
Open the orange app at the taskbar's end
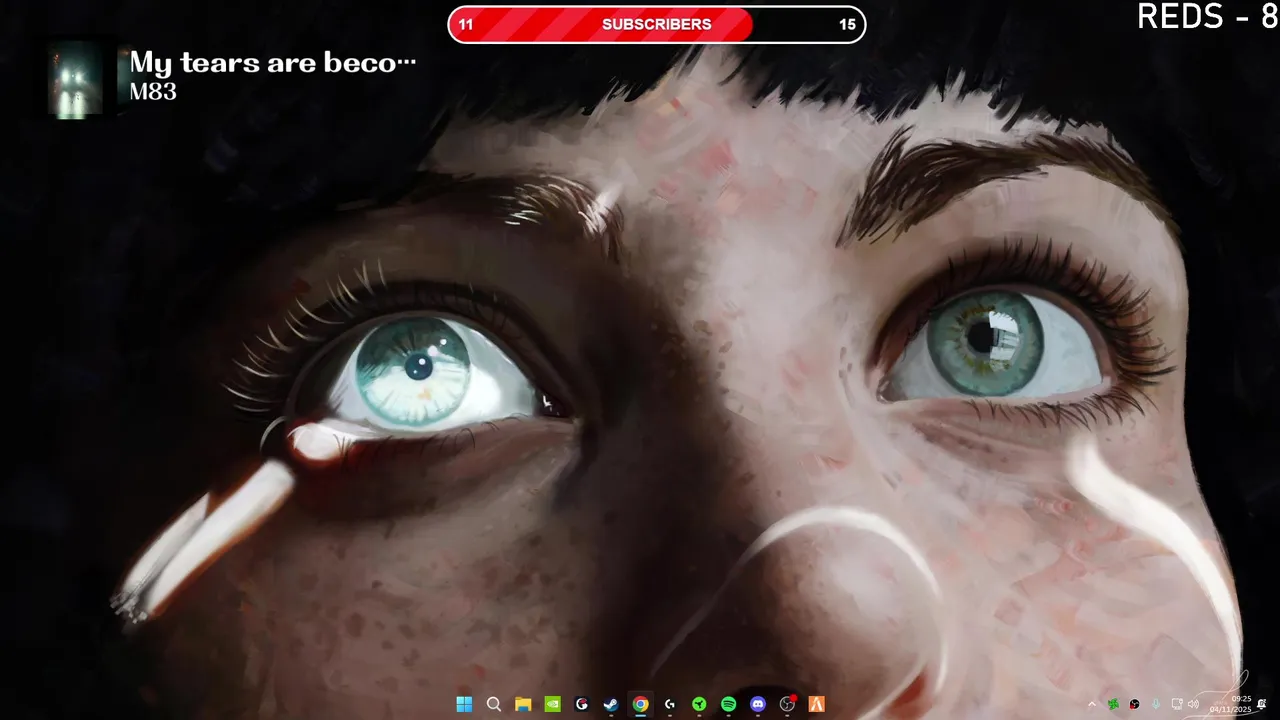817,704
